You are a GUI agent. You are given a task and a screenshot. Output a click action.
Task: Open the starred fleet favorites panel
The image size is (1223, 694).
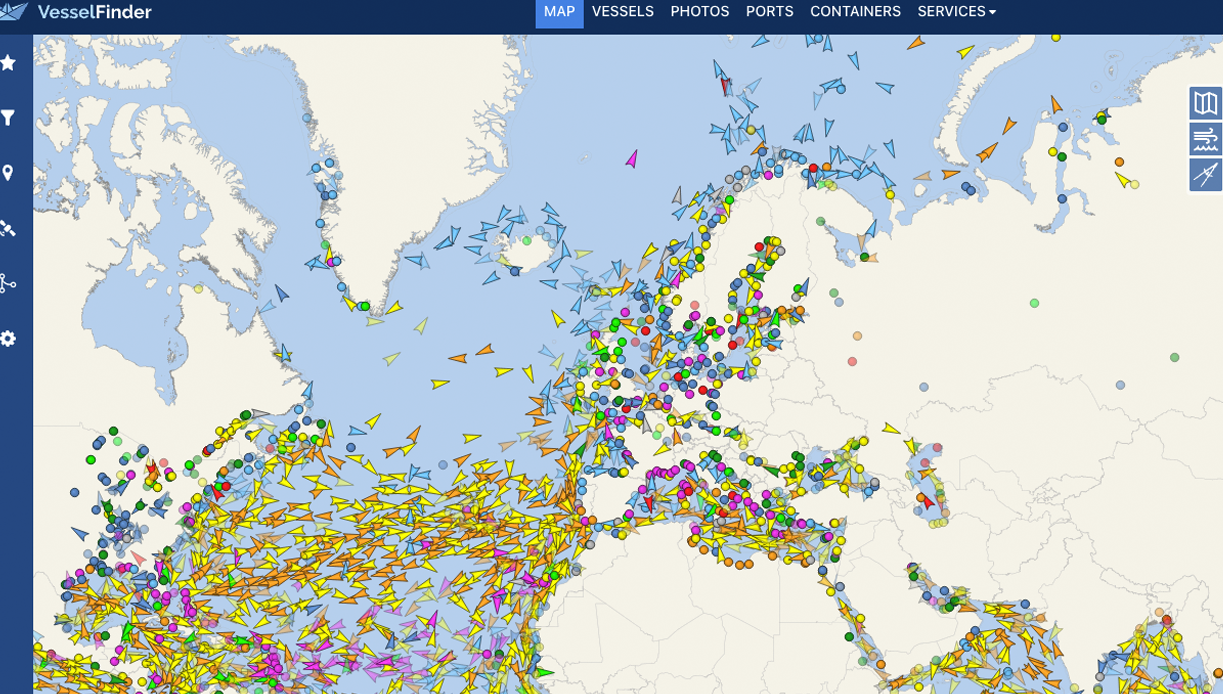pos(10,63)
